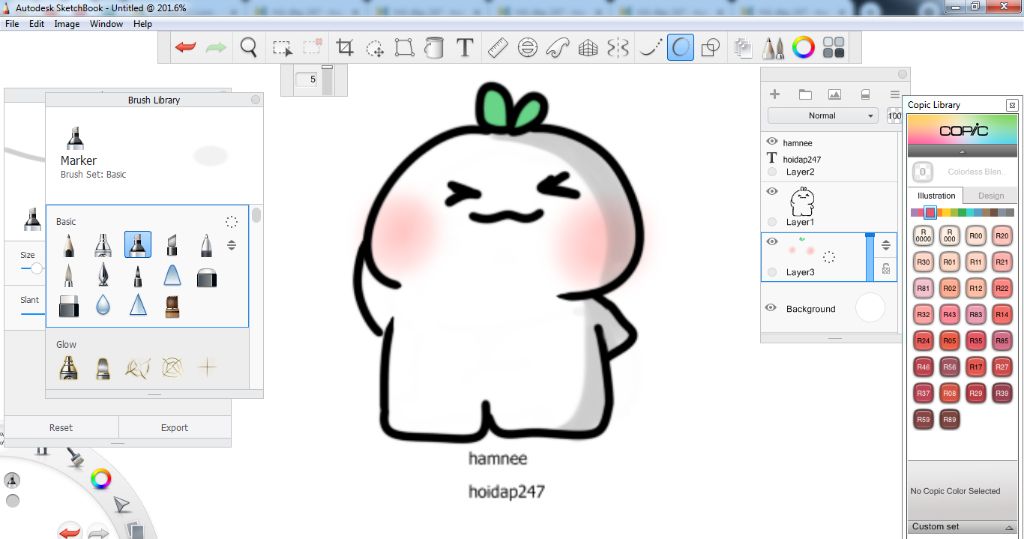The image size is (1024, 539).
Task: Open the Basic brush set options circle
Action: 231,221
